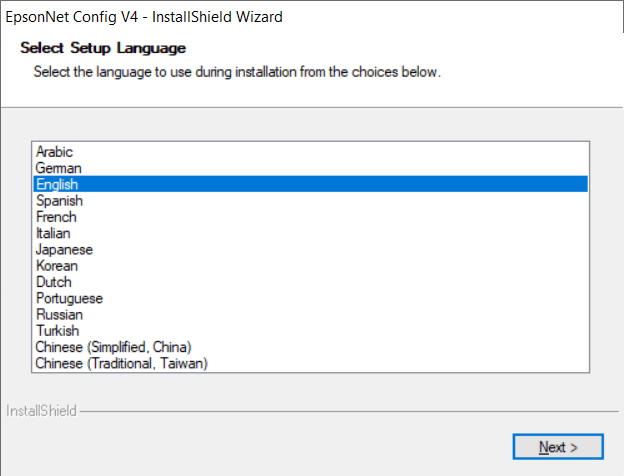Click the EpsonNet Config V4 title bar

pyautogui.click(x=144, y=17)
